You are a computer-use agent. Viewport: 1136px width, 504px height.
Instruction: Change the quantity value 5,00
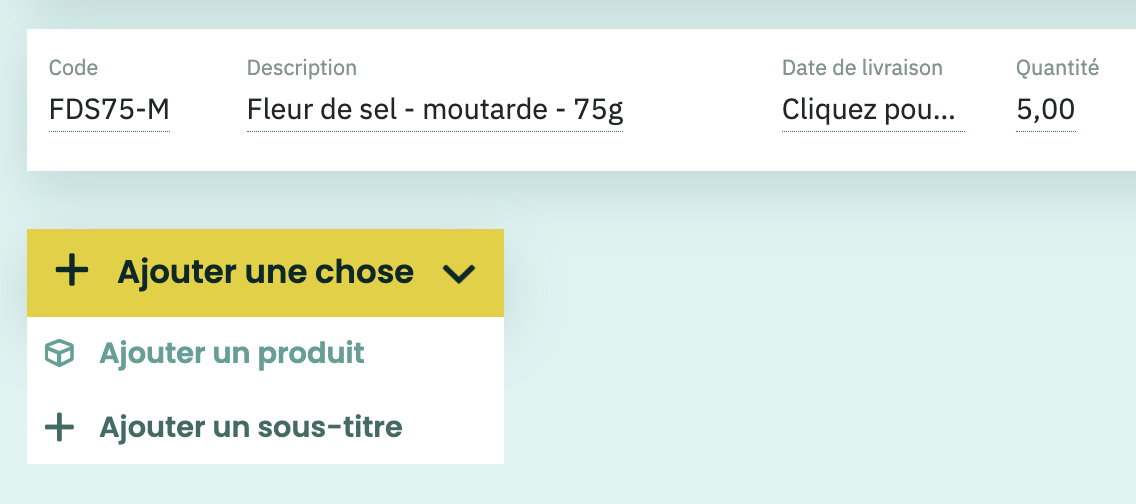[x=1045, y=110]
